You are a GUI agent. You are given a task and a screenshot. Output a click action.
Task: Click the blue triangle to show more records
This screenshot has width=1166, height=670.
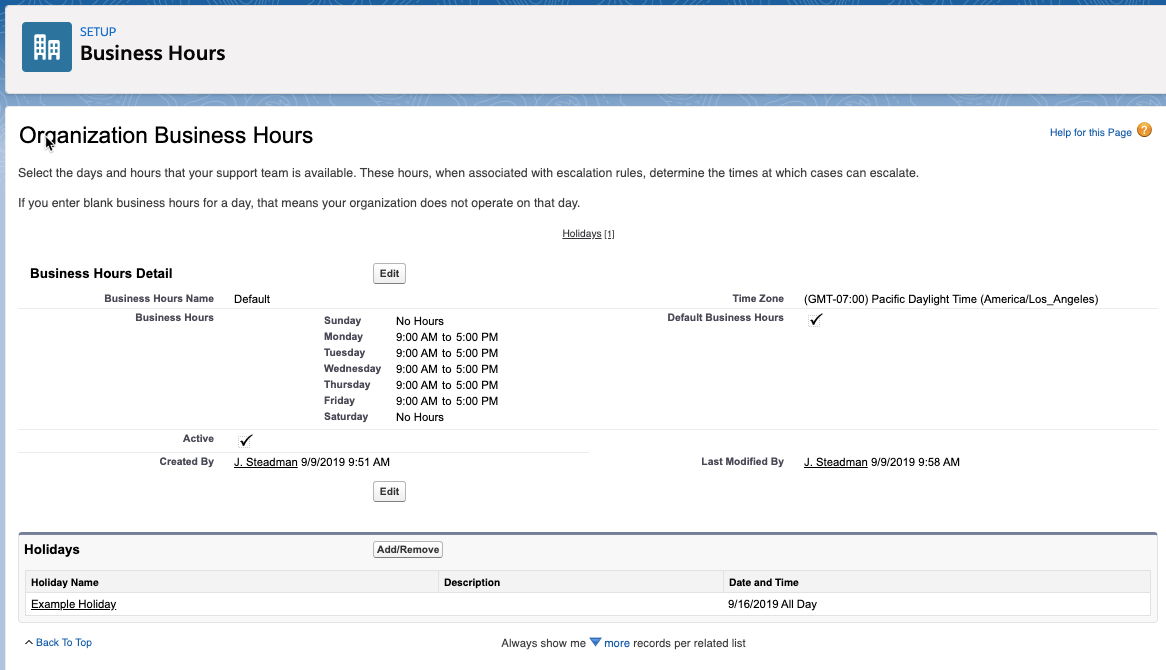click(x=595, y=643)
